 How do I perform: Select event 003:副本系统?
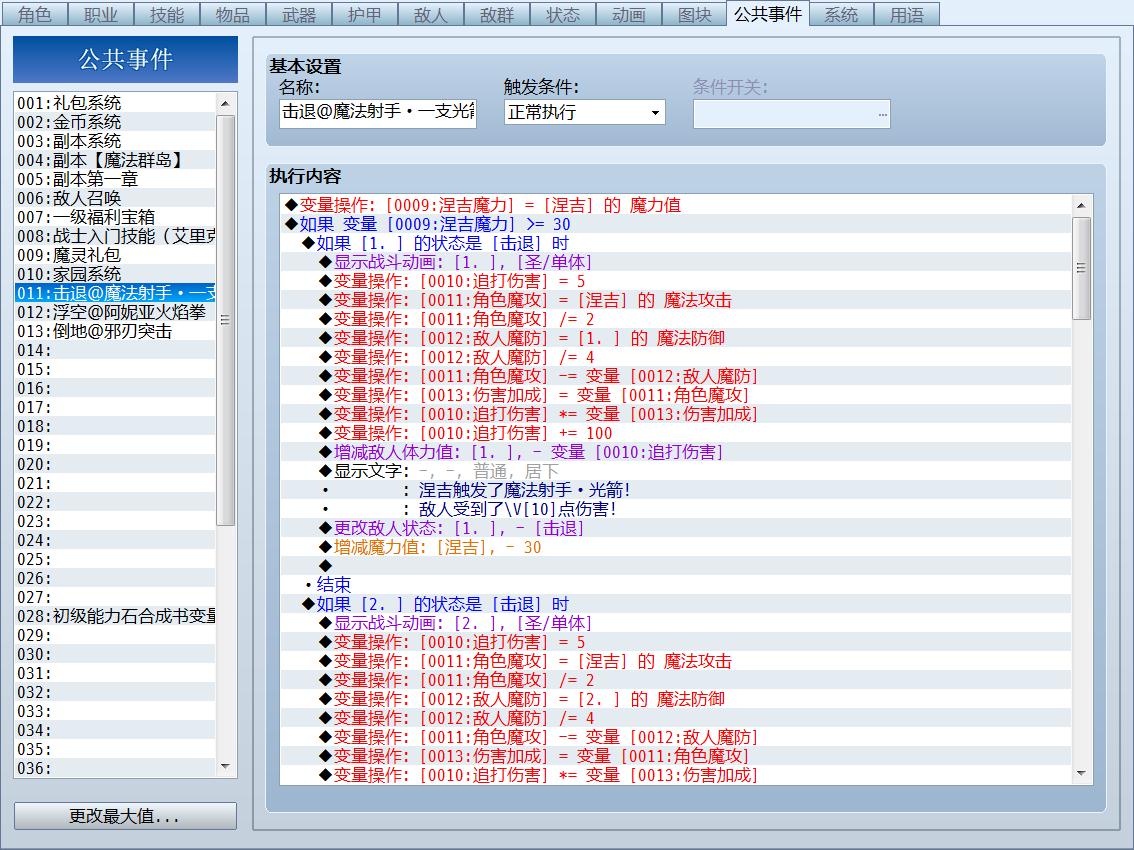tap(115, 141)
